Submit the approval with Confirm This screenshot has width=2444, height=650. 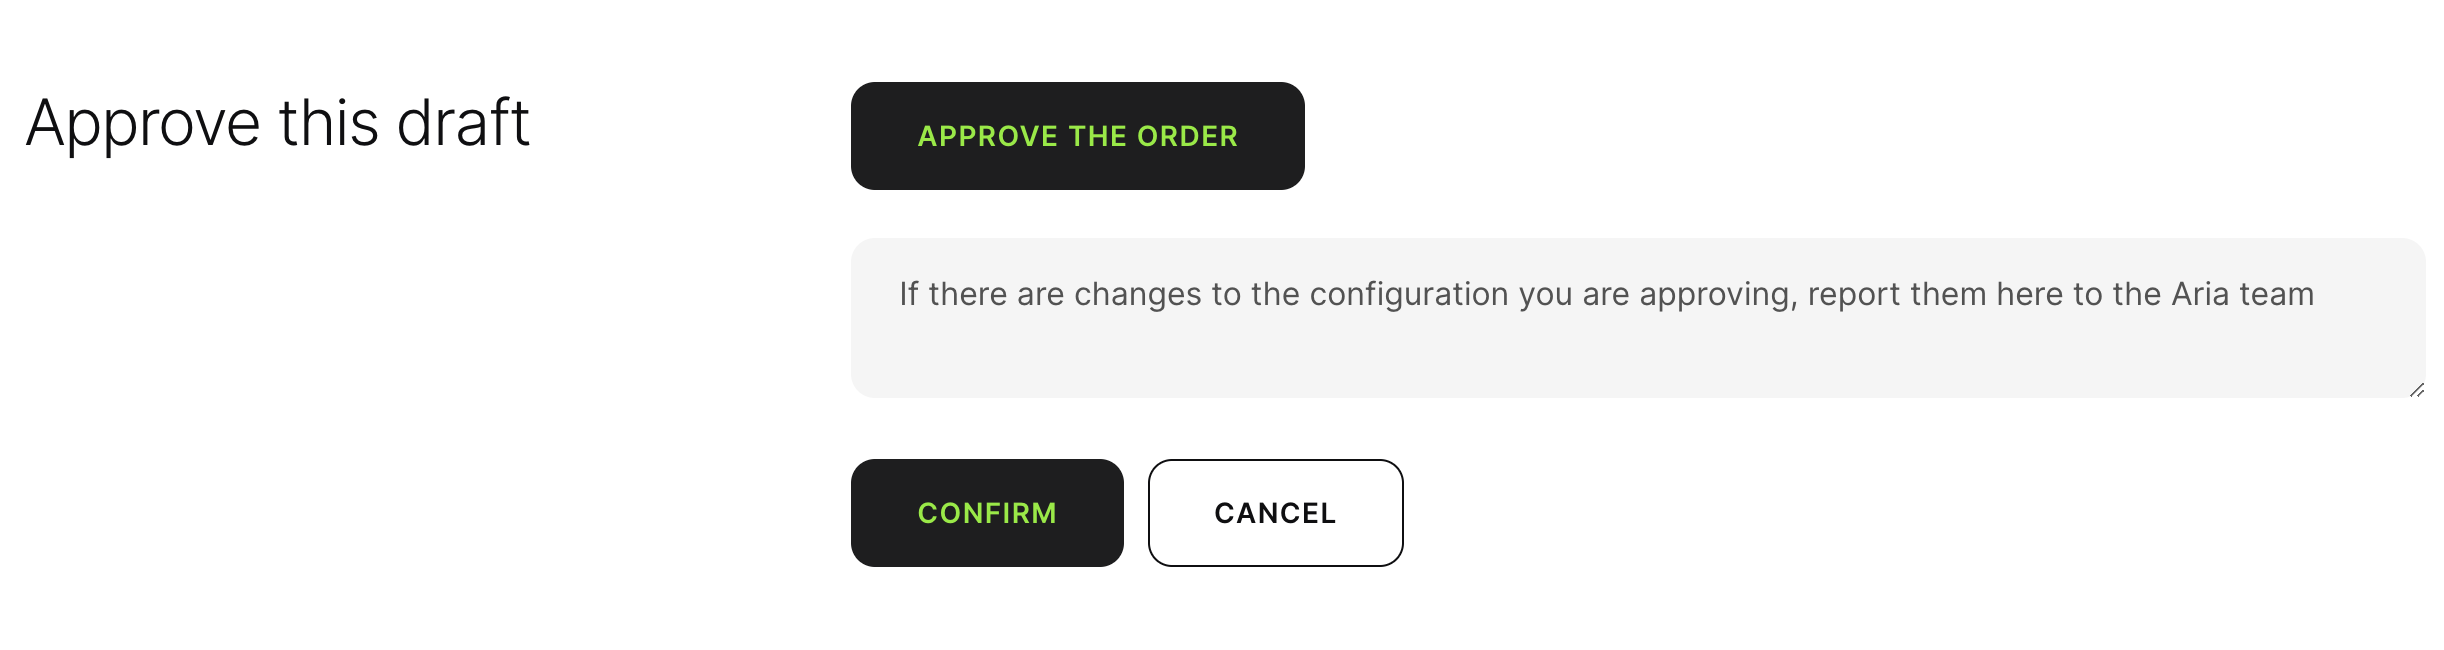[x=987, y=513]
